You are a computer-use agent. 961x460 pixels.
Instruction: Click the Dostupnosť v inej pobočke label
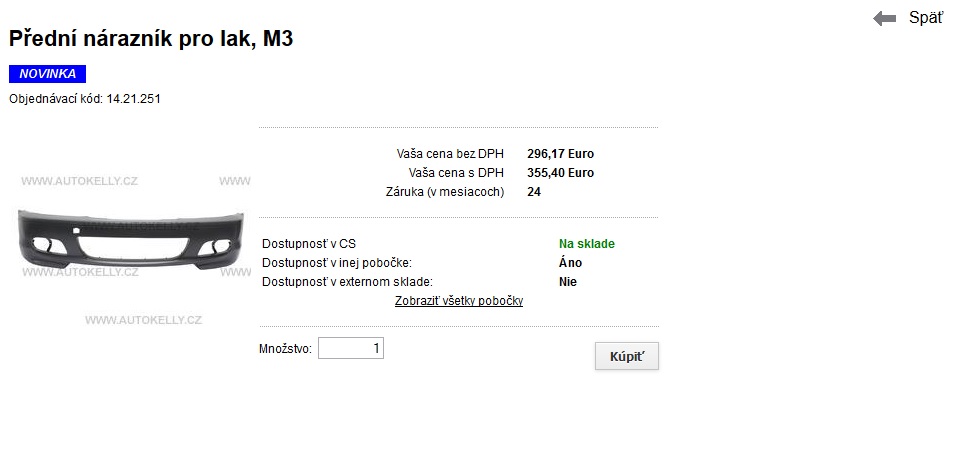336,263
